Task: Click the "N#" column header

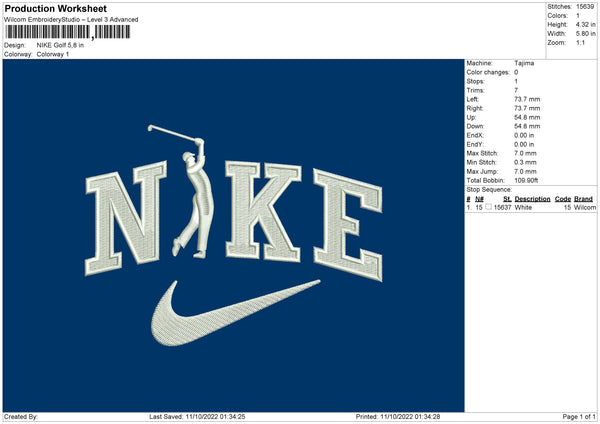Action: pos(479,199)
